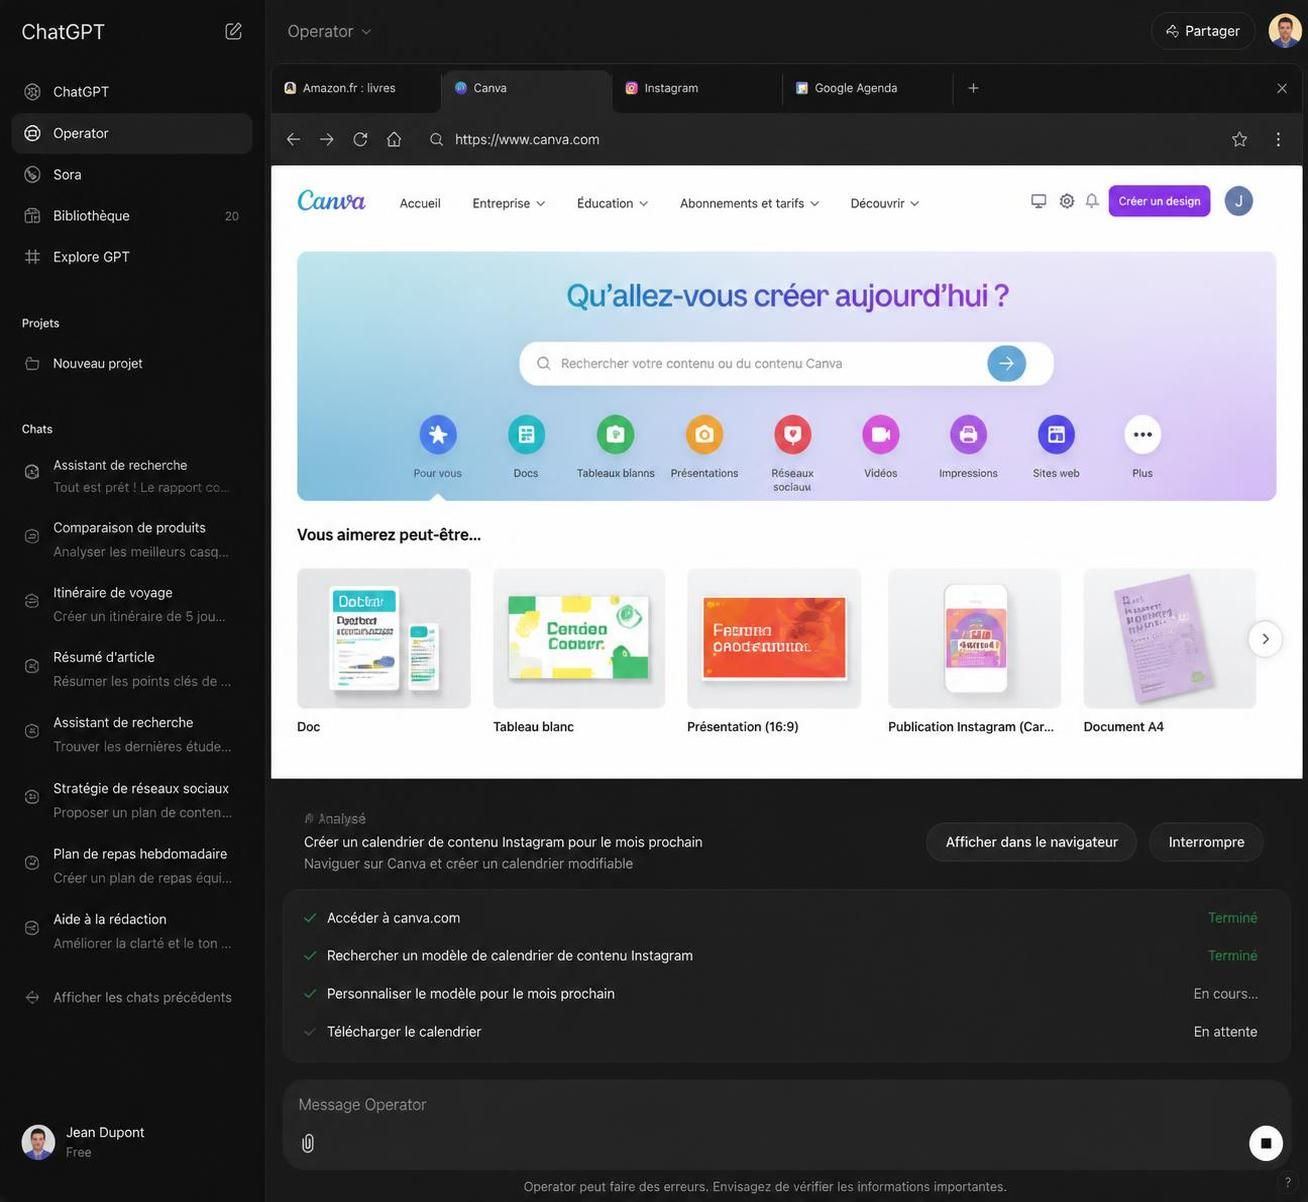Viewport: 1308px width, 1202px height.
Task: Attach a file with the paperclip
Action: [x=308, y=1143]
